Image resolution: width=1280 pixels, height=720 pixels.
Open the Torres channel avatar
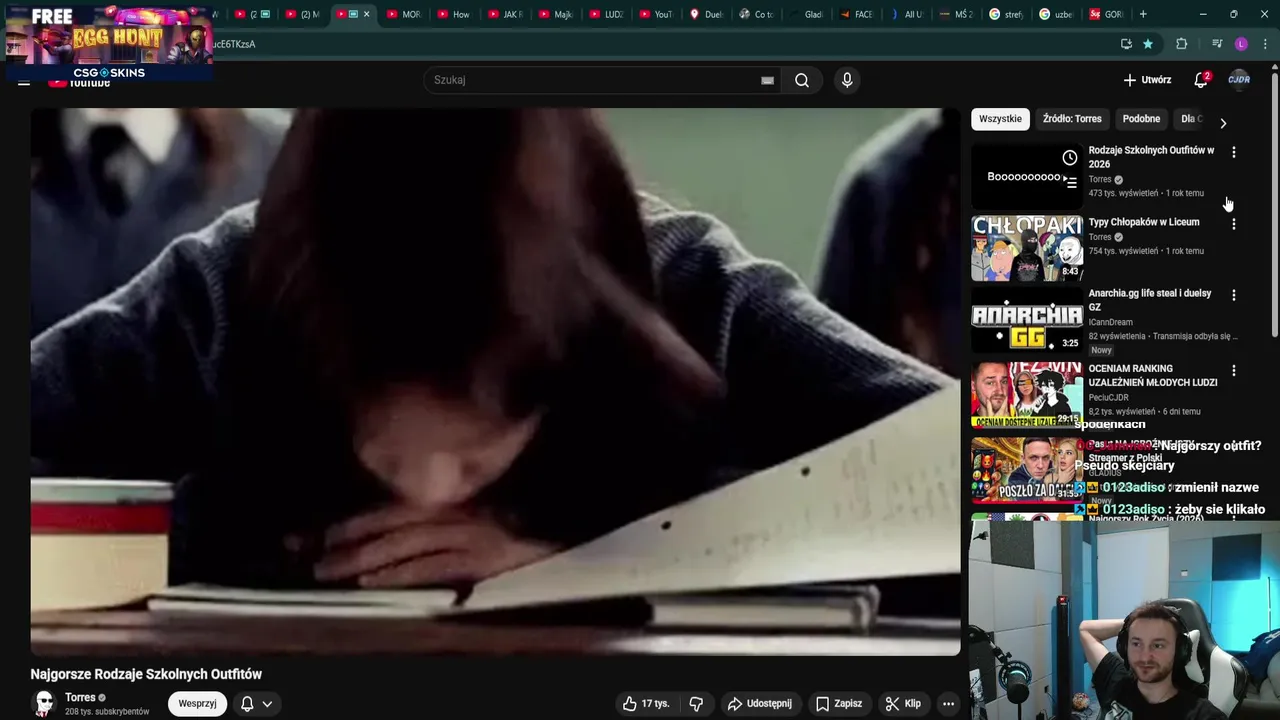(x=43, y=704)
